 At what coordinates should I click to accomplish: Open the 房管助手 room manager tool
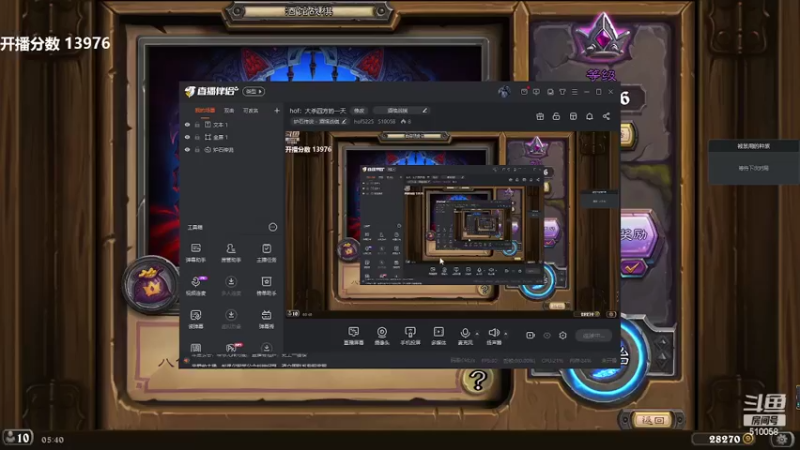pyautogui.click(x=231, y=253)
